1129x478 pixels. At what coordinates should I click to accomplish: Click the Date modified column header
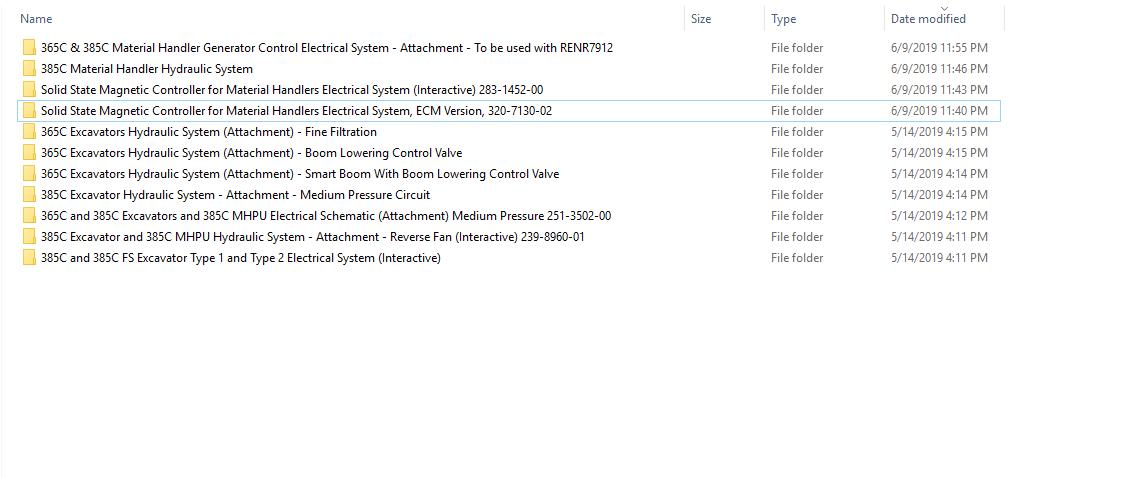(928, 19)
